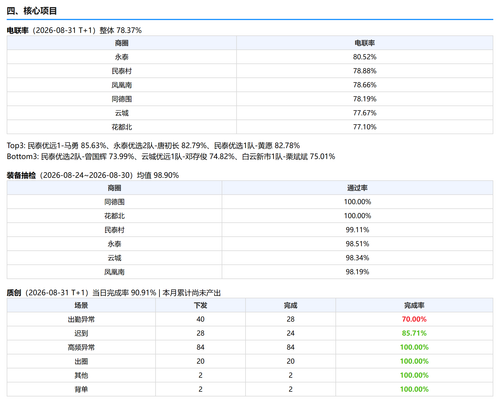Select the '其他' scene cell

[x=81, y=375]
